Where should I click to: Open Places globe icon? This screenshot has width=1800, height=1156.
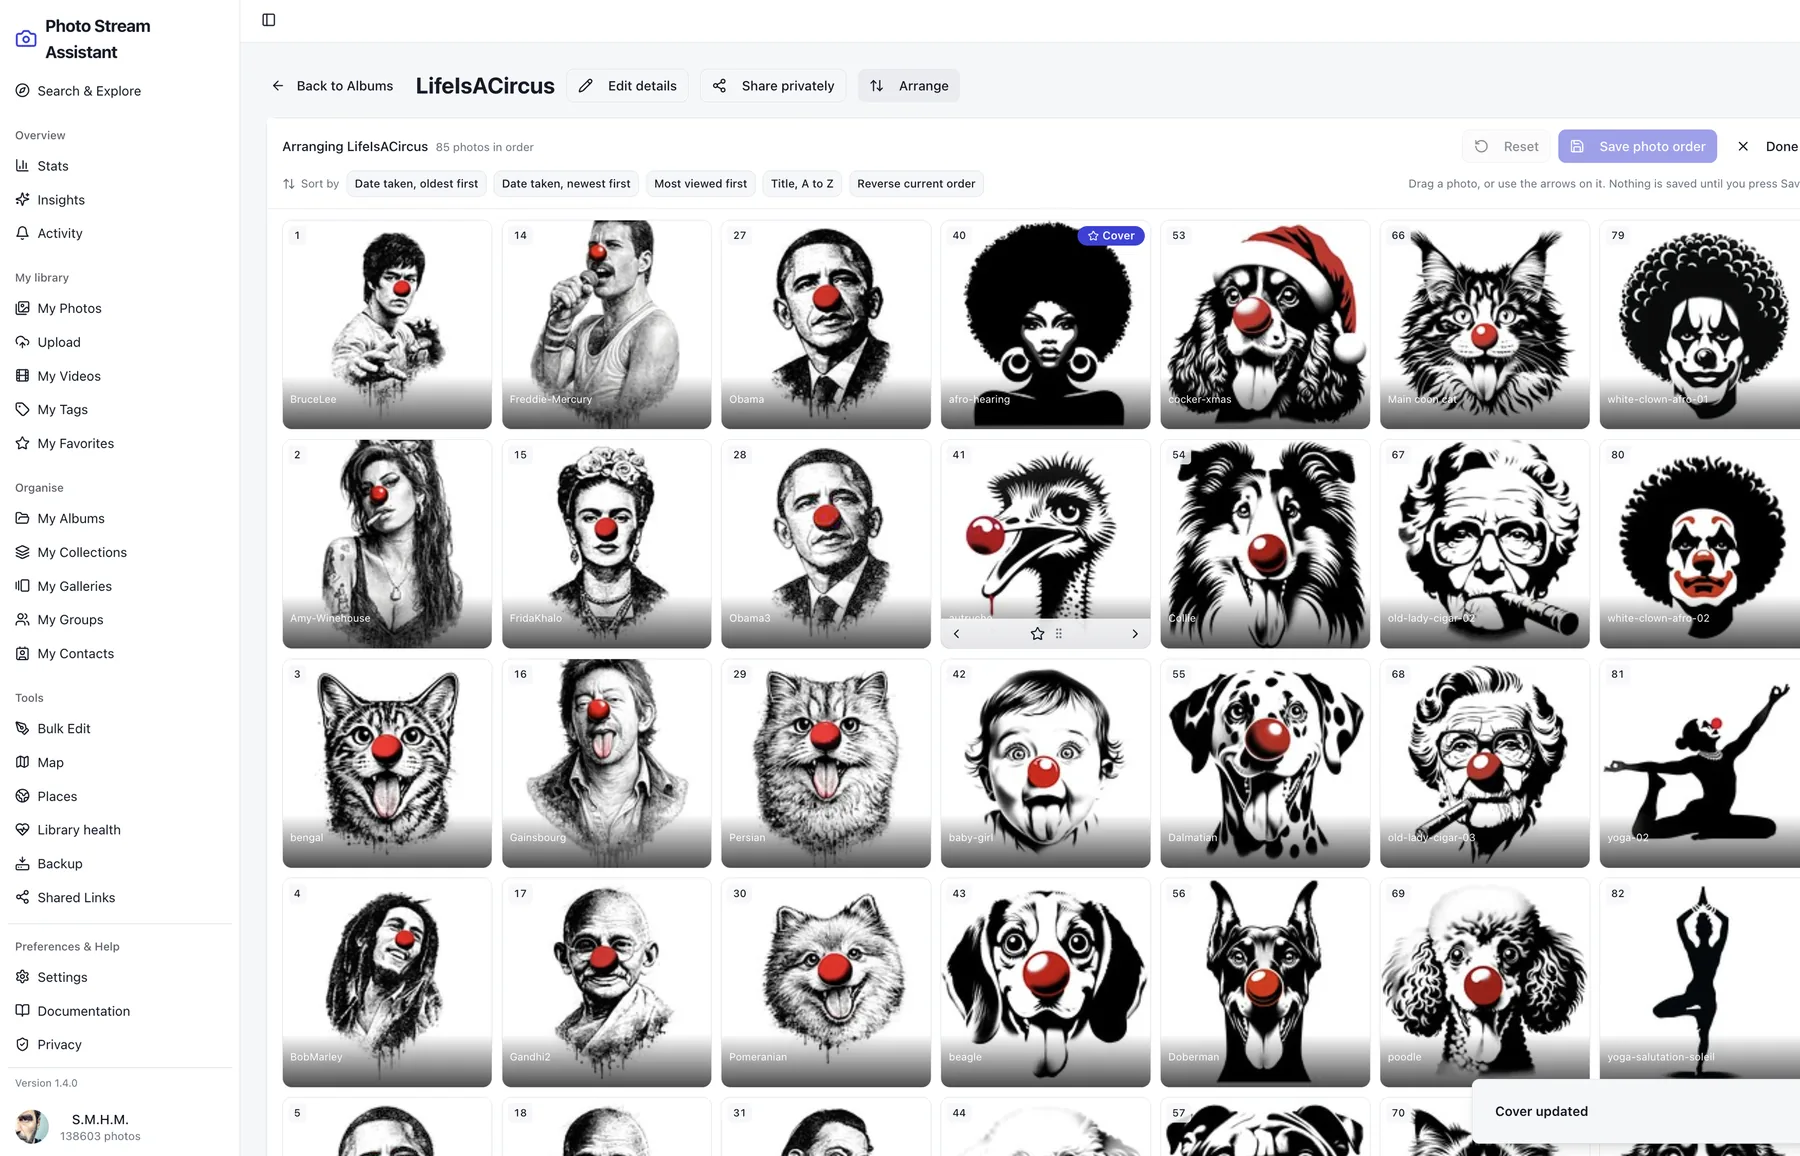22,796
